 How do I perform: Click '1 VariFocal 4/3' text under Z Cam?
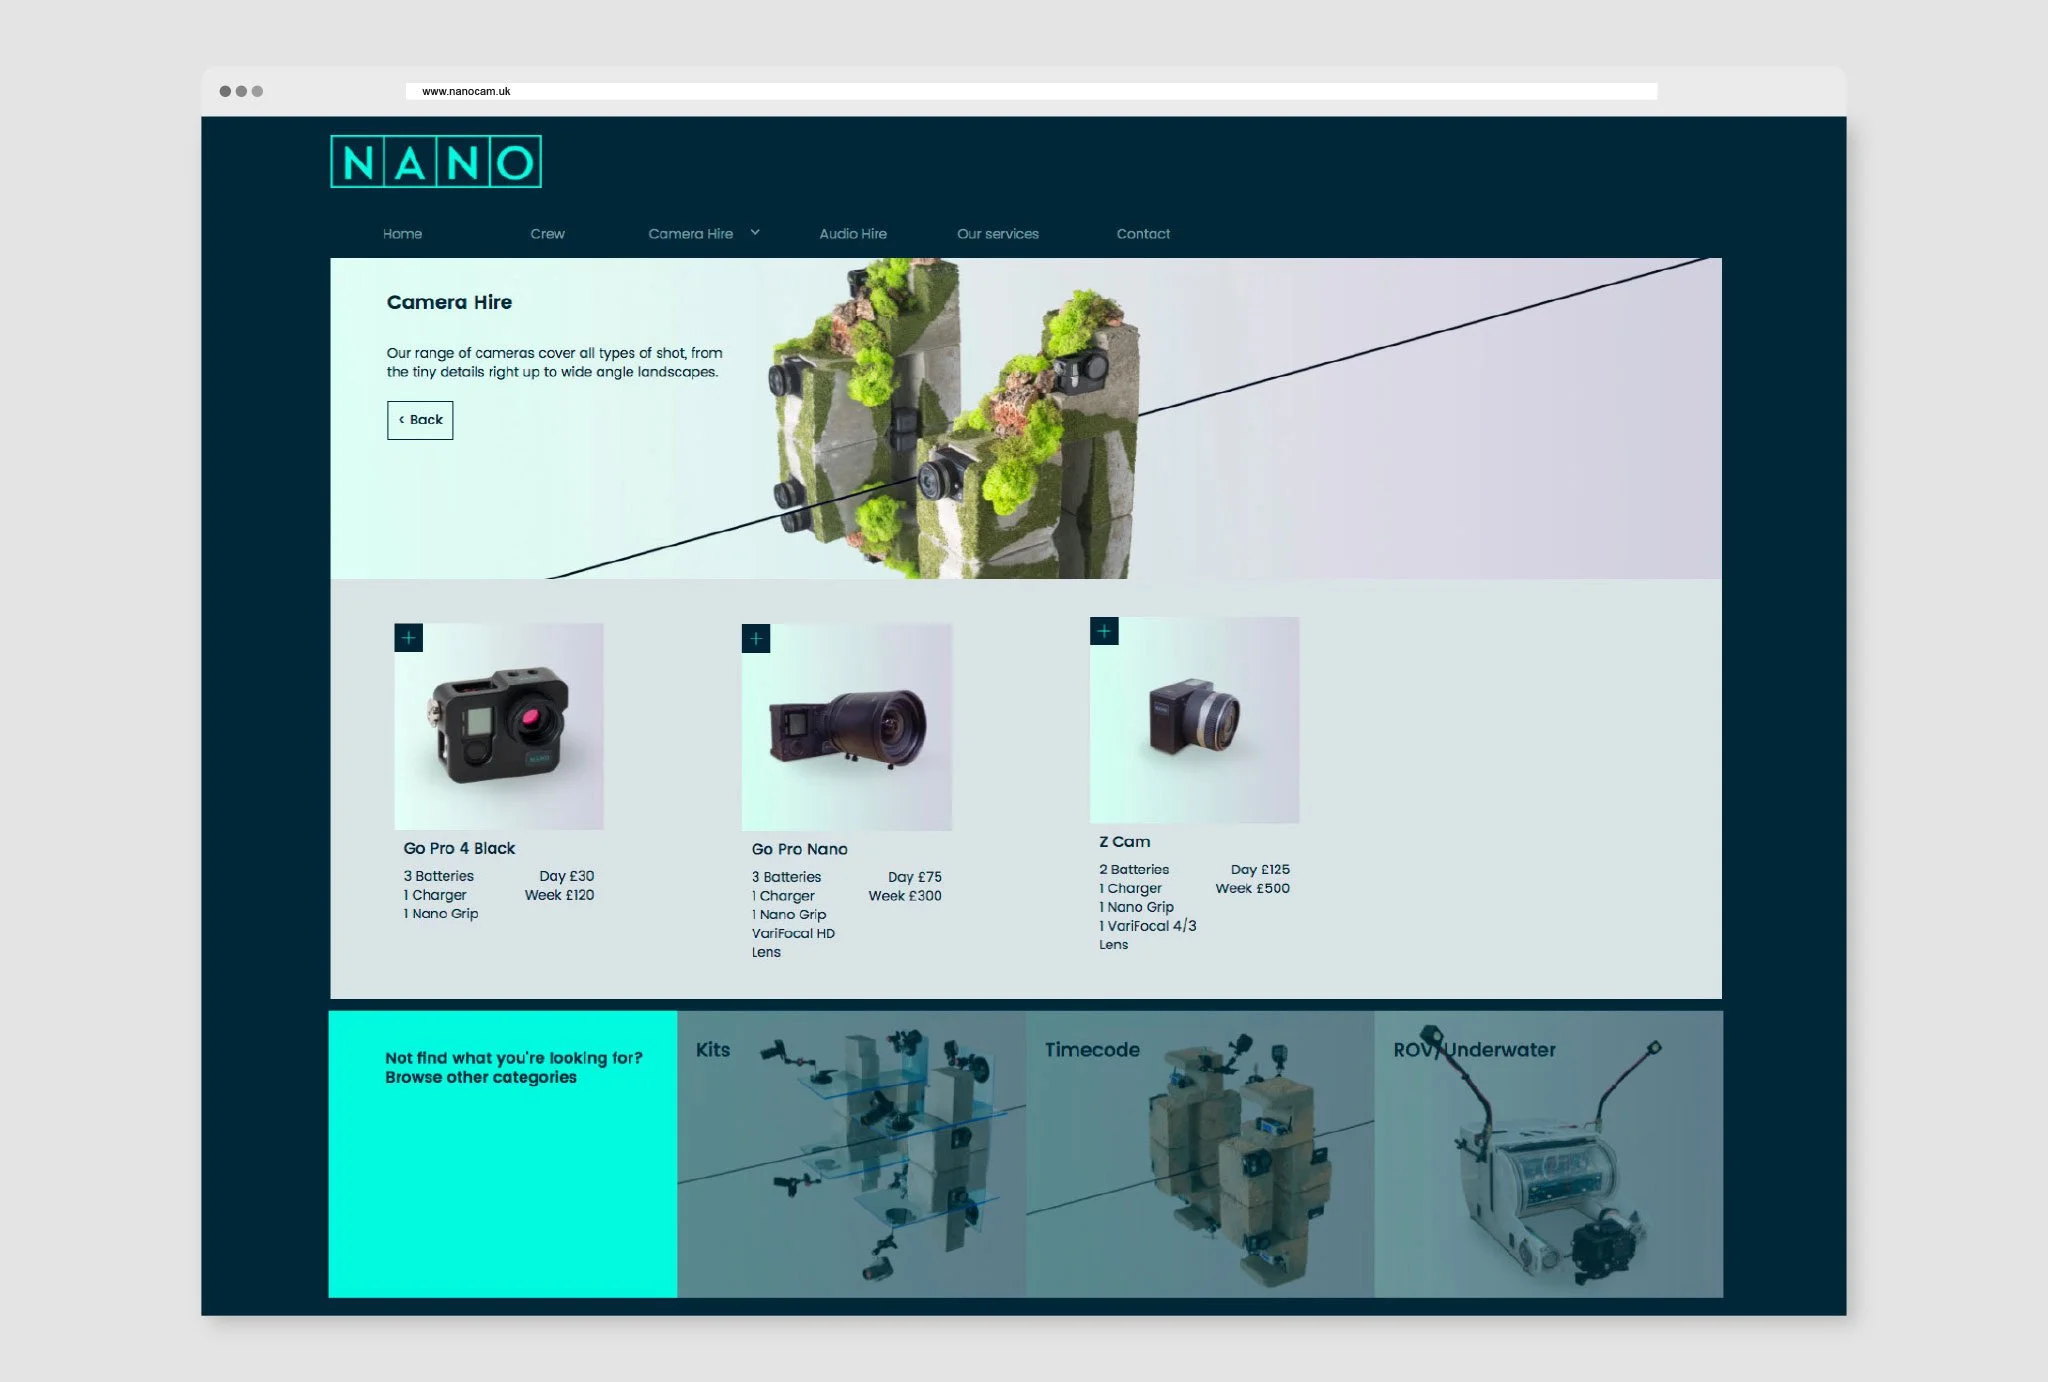click(1148, 926)
